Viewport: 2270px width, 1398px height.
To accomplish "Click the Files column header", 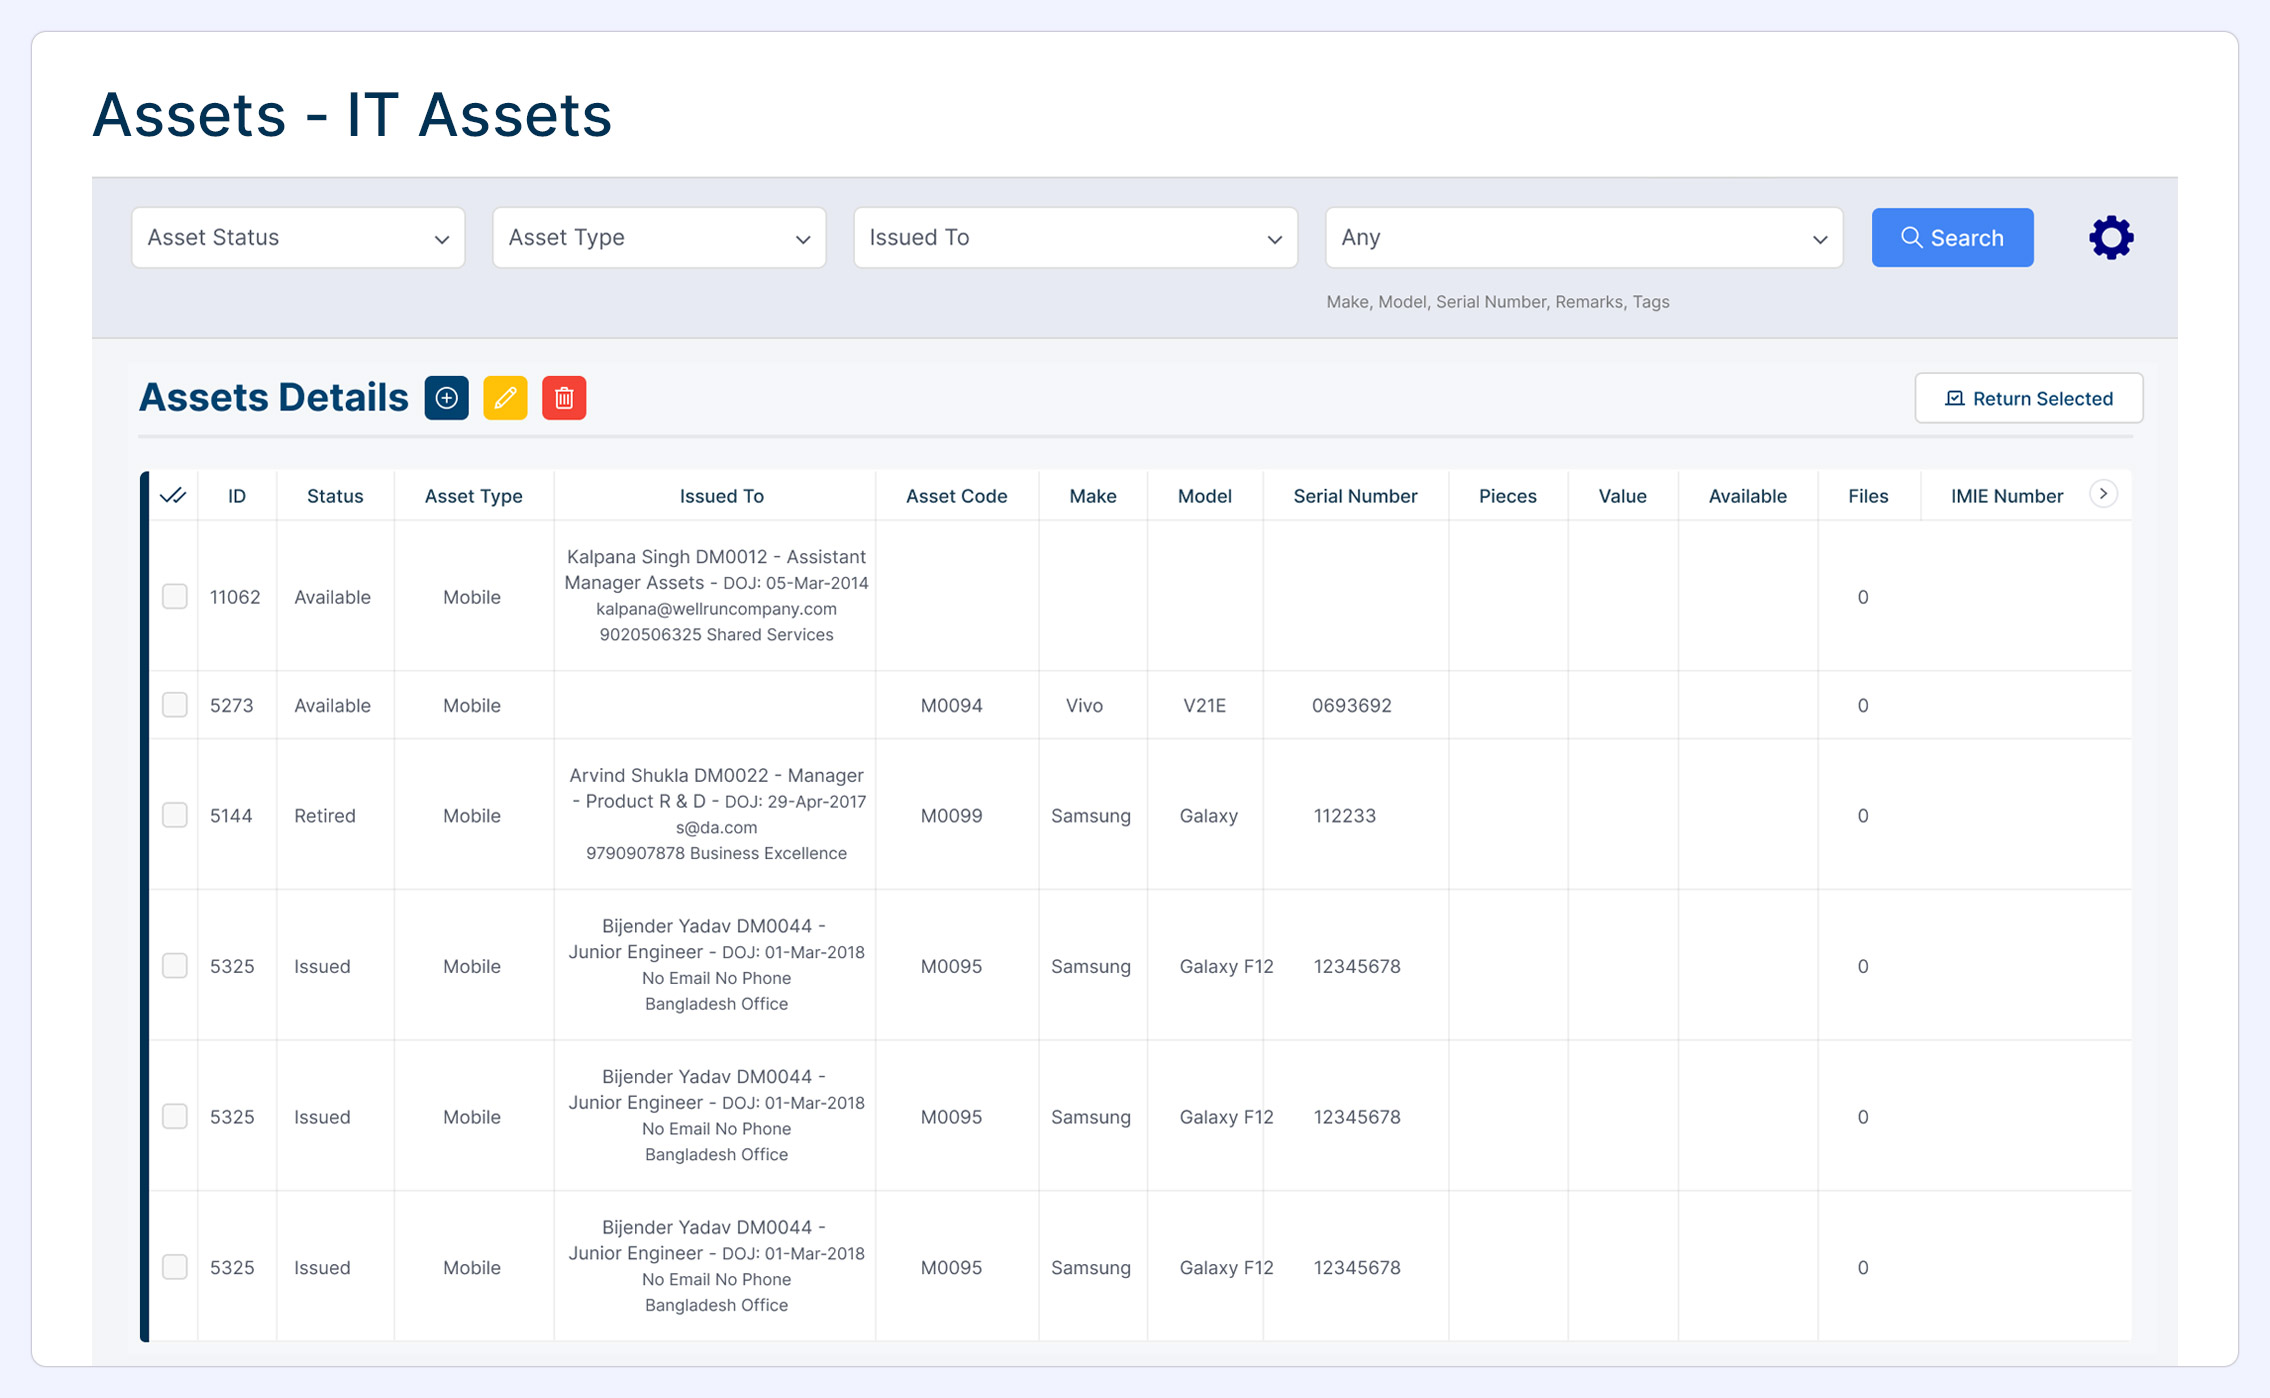I will point(1867,496).
